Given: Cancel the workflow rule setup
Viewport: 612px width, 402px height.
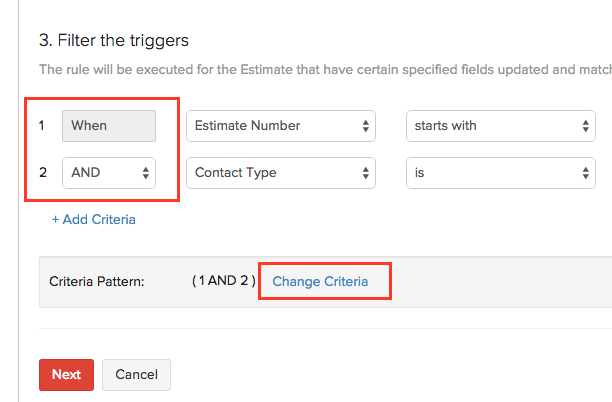Looking at the screenshot, I should coord(136,375).
